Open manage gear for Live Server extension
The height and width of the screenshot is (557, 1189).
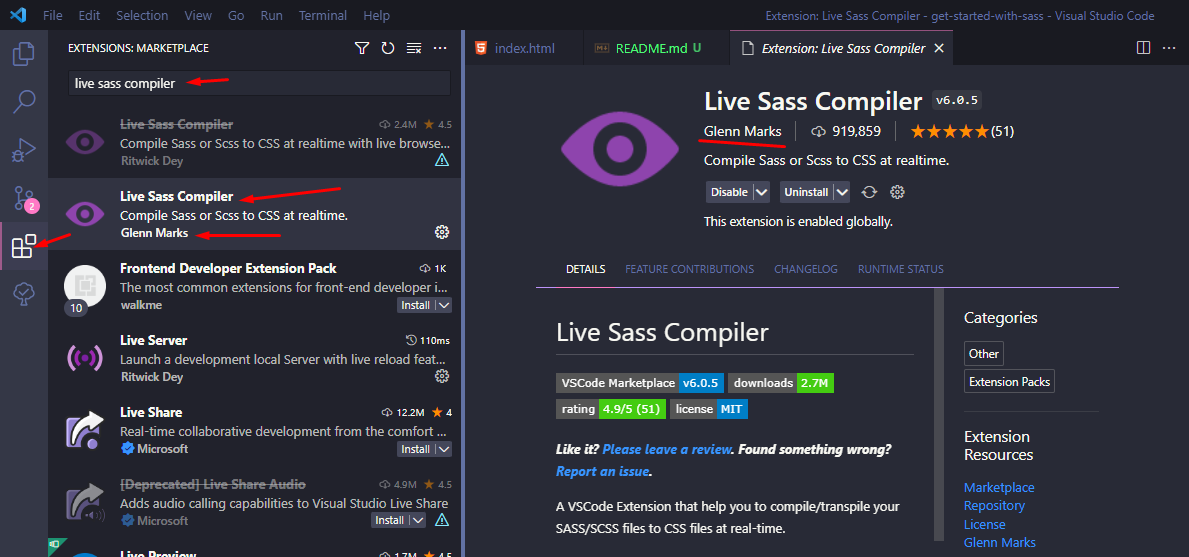[x=442, y=376]
